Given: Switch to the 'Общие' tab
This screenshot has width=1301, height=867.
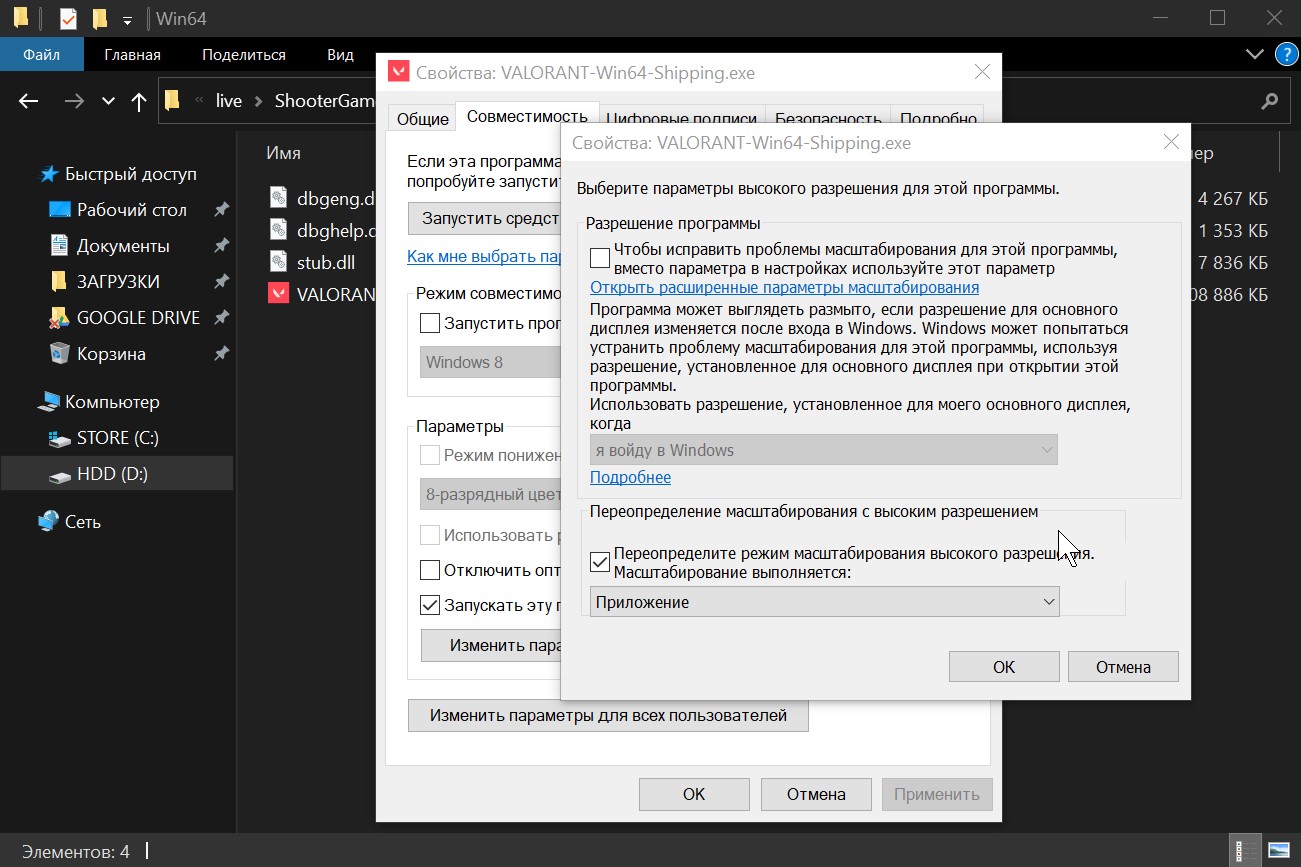Looking at the screenshot, I should tap(423, 119).
